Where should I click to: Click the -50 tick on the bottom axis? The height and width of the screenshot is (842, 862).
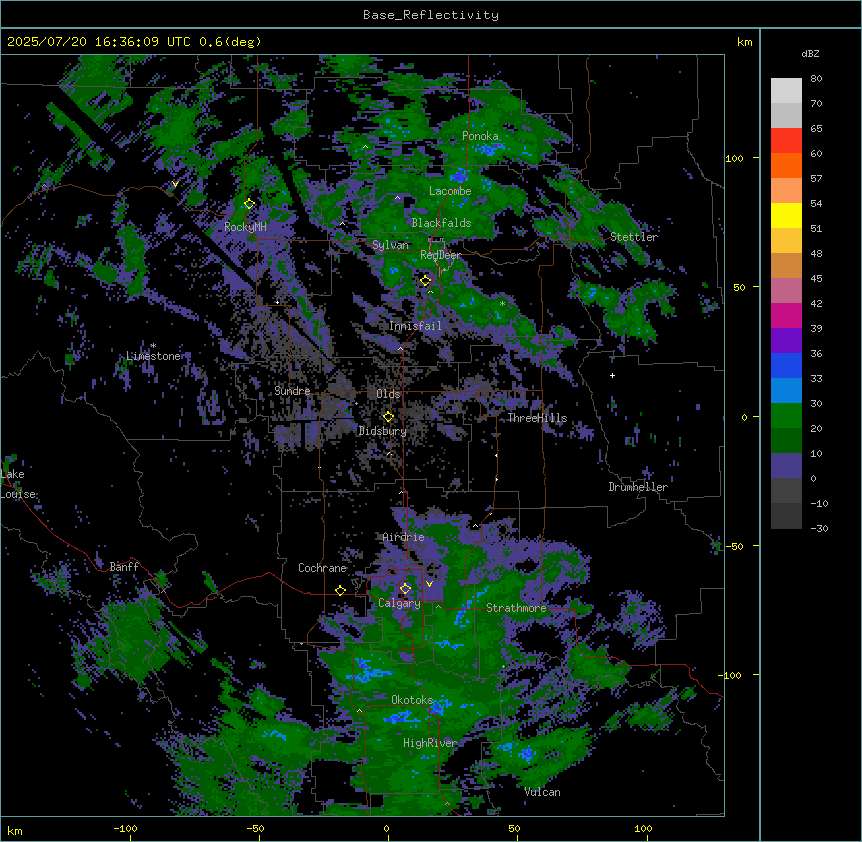256,828
